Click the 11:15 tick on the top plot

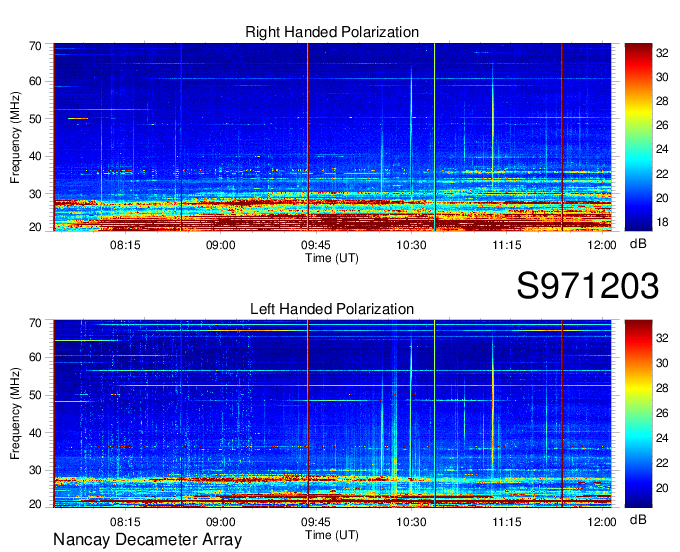507,245
